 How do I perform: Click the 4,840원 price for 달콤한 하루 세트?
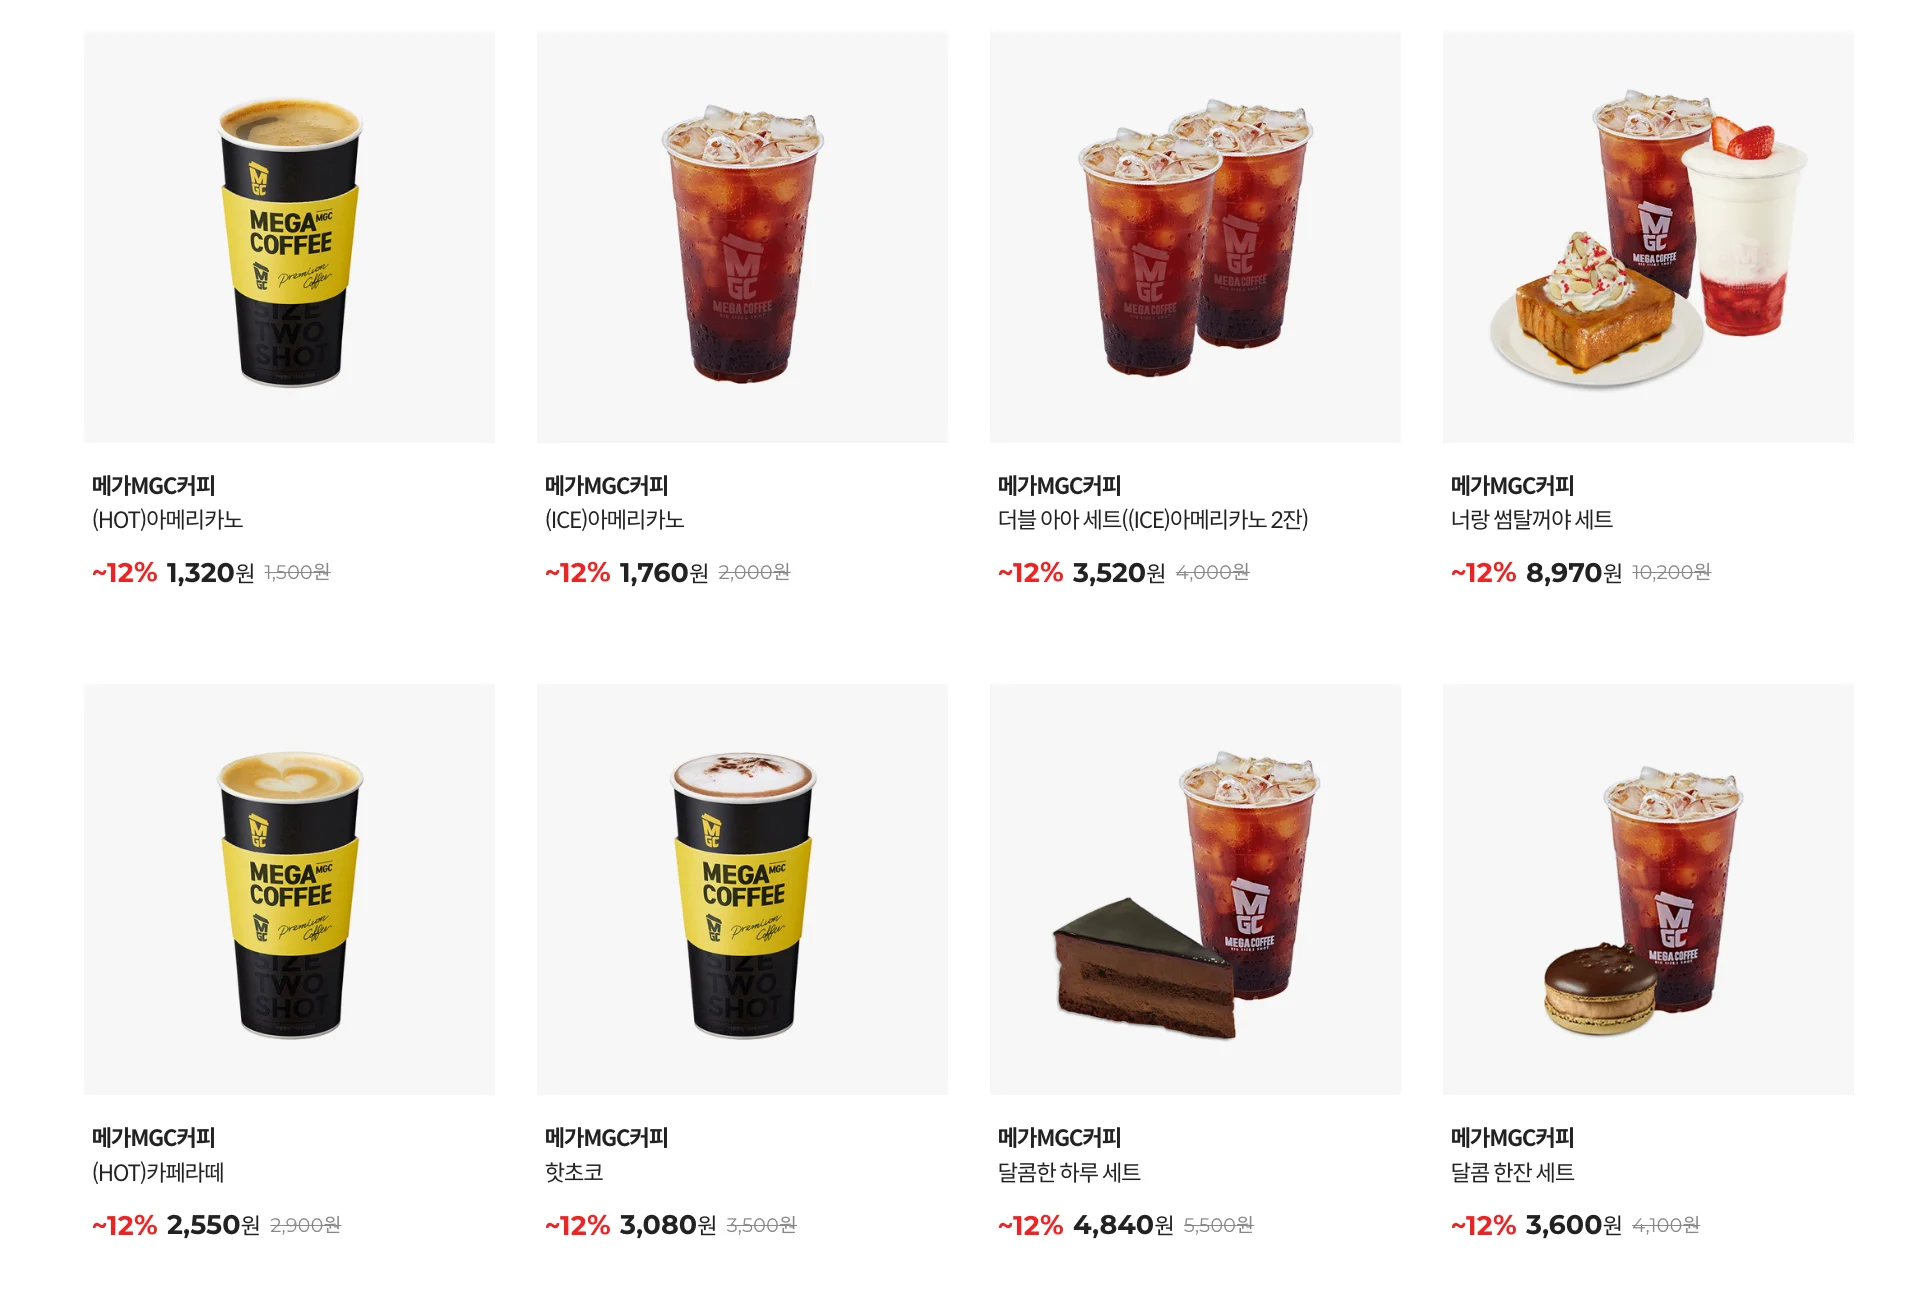(1123, 1225)
